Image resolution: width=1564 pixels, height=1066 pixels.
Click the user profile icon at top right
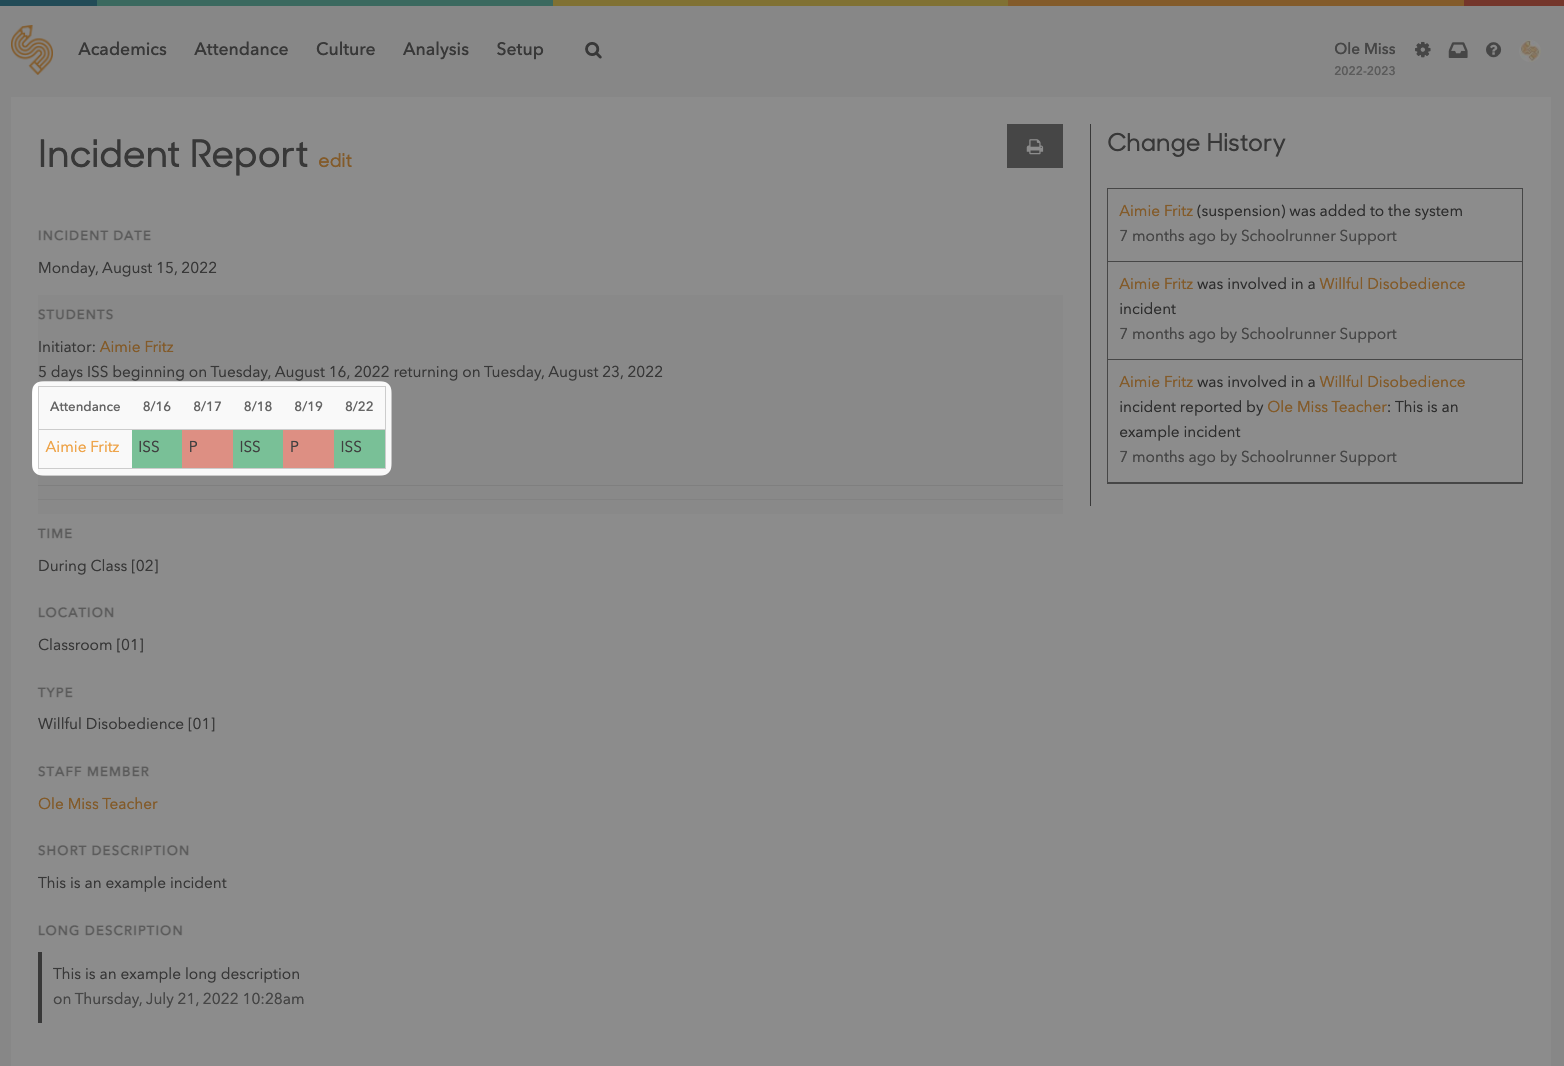1529,50
